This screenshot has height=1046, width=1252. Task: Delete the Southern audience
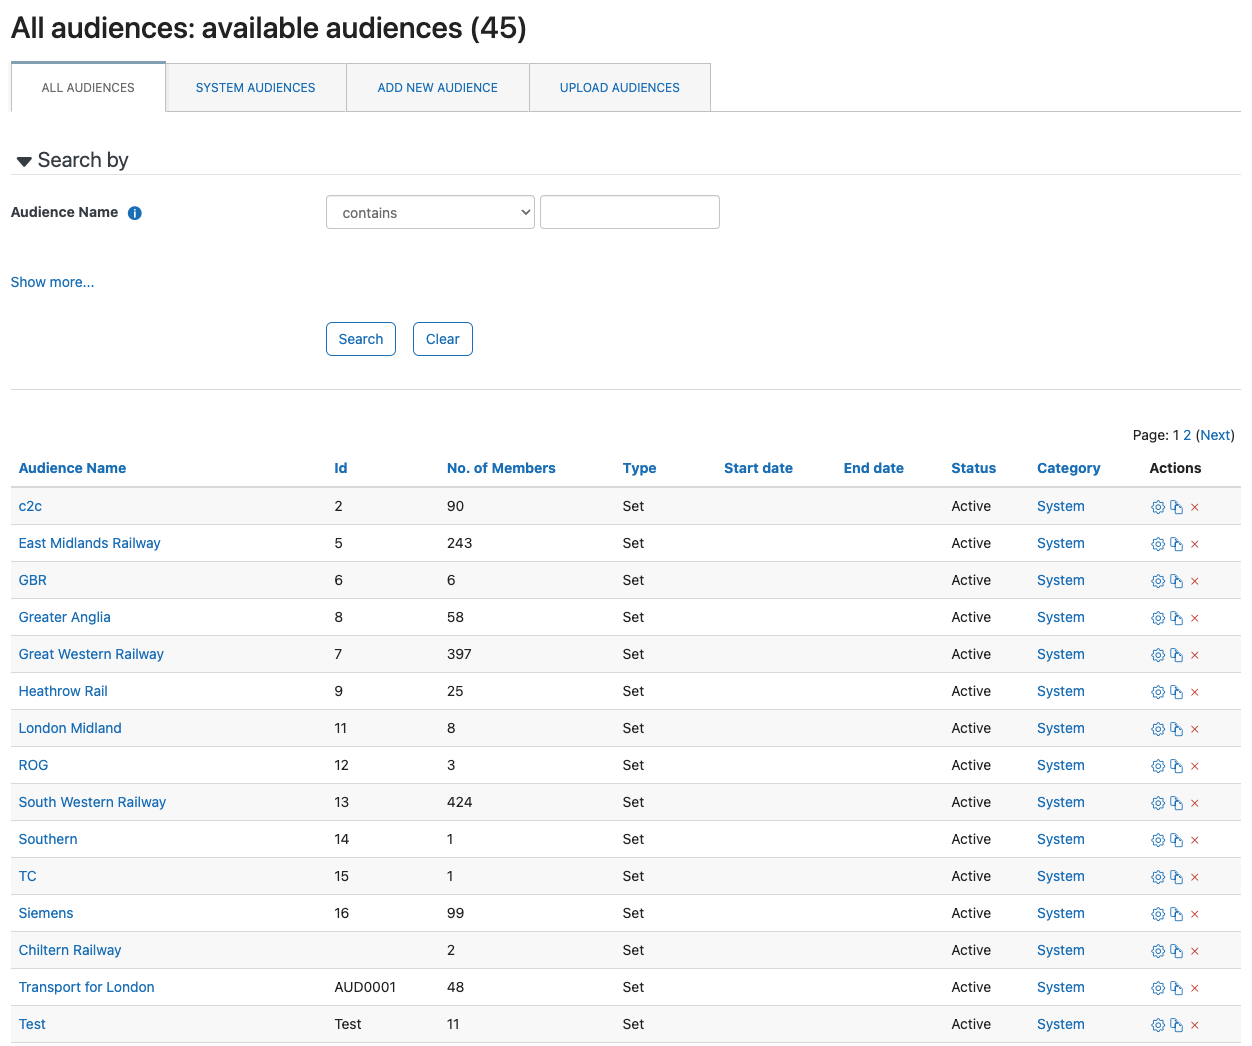click(x=1195, y=840)
